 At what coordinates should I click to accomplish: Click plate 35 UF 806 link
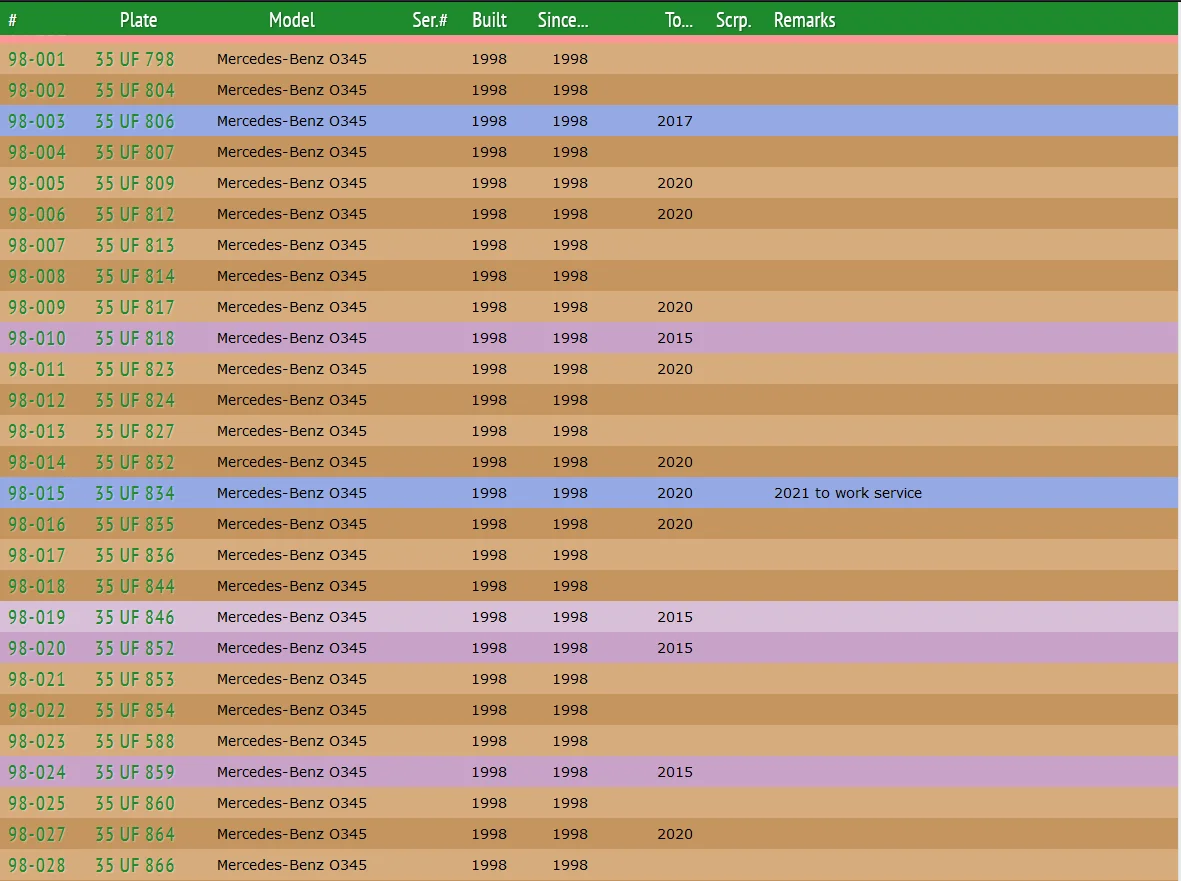[135, 121]
